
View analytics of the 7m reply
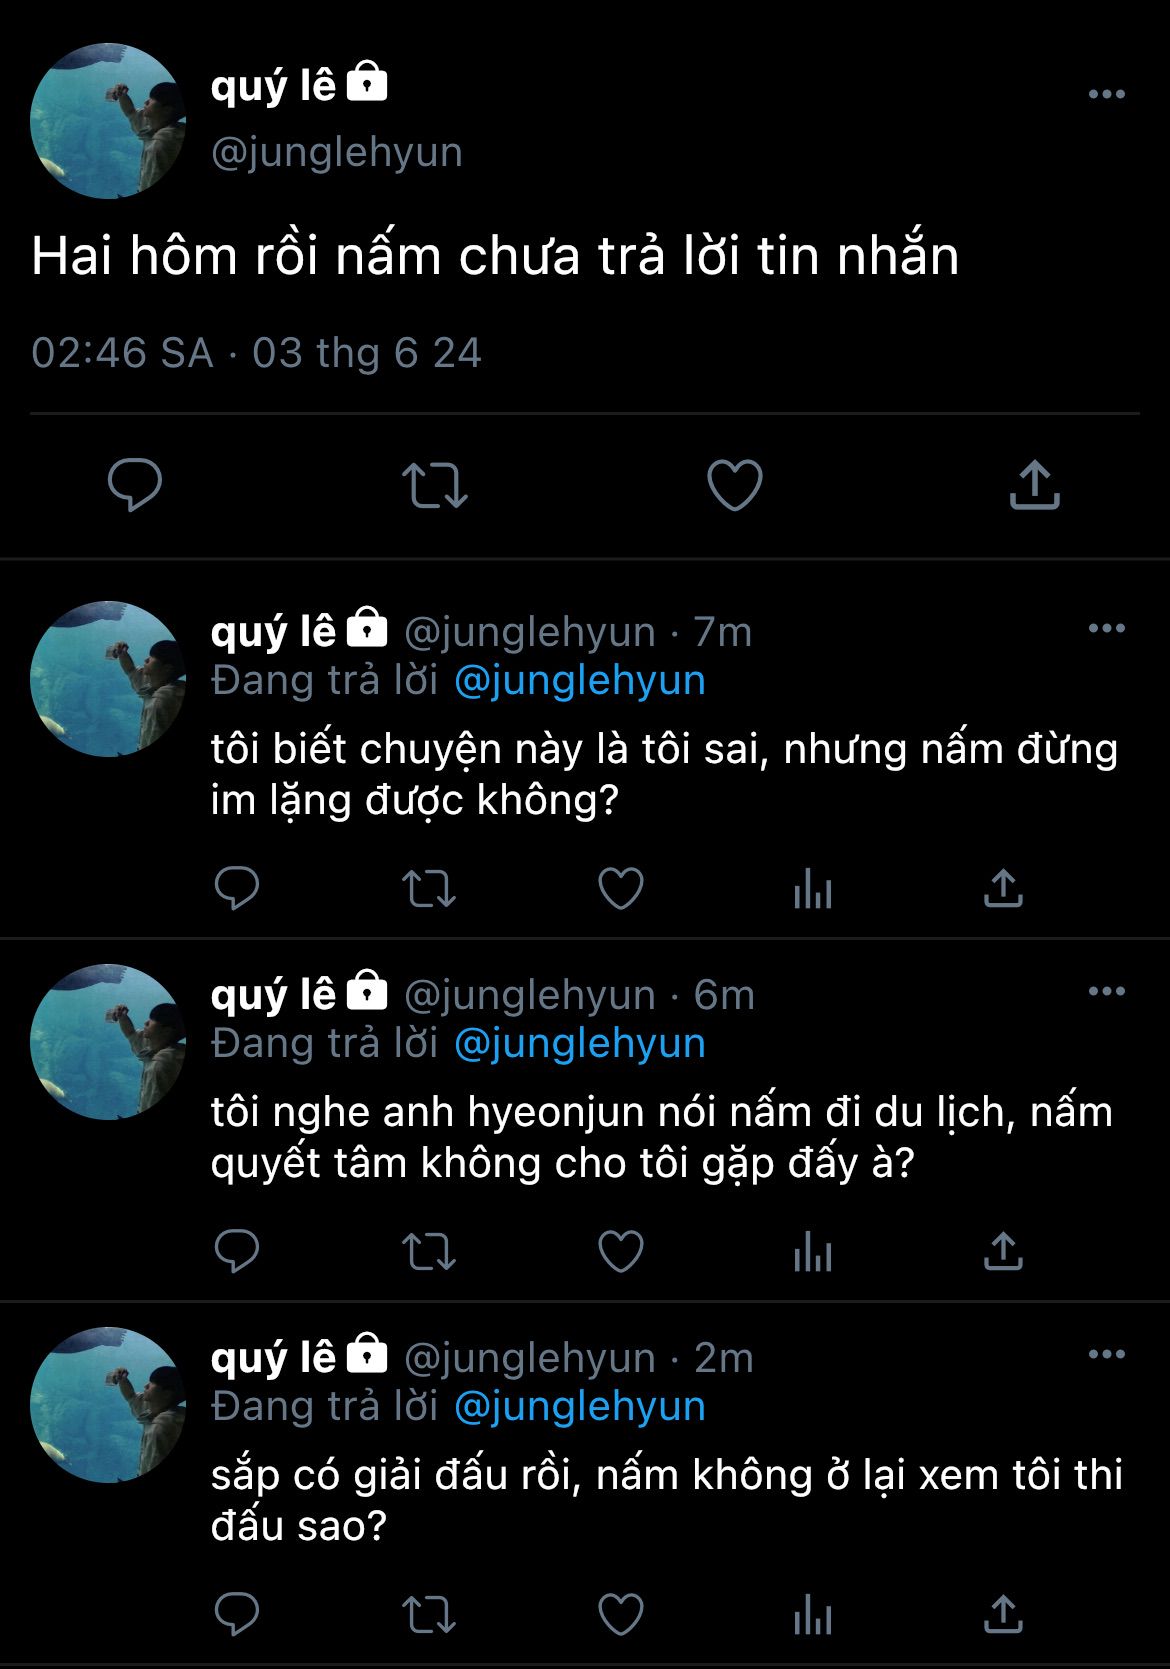pos(812,888)
